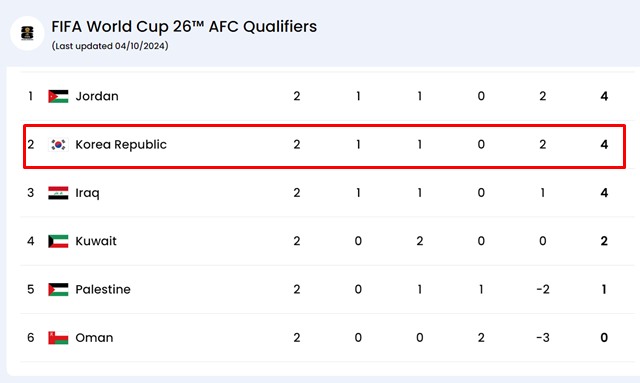Click the Oman flag icon
This screenshot has width=640, height=383.
[x=58, y=338]
